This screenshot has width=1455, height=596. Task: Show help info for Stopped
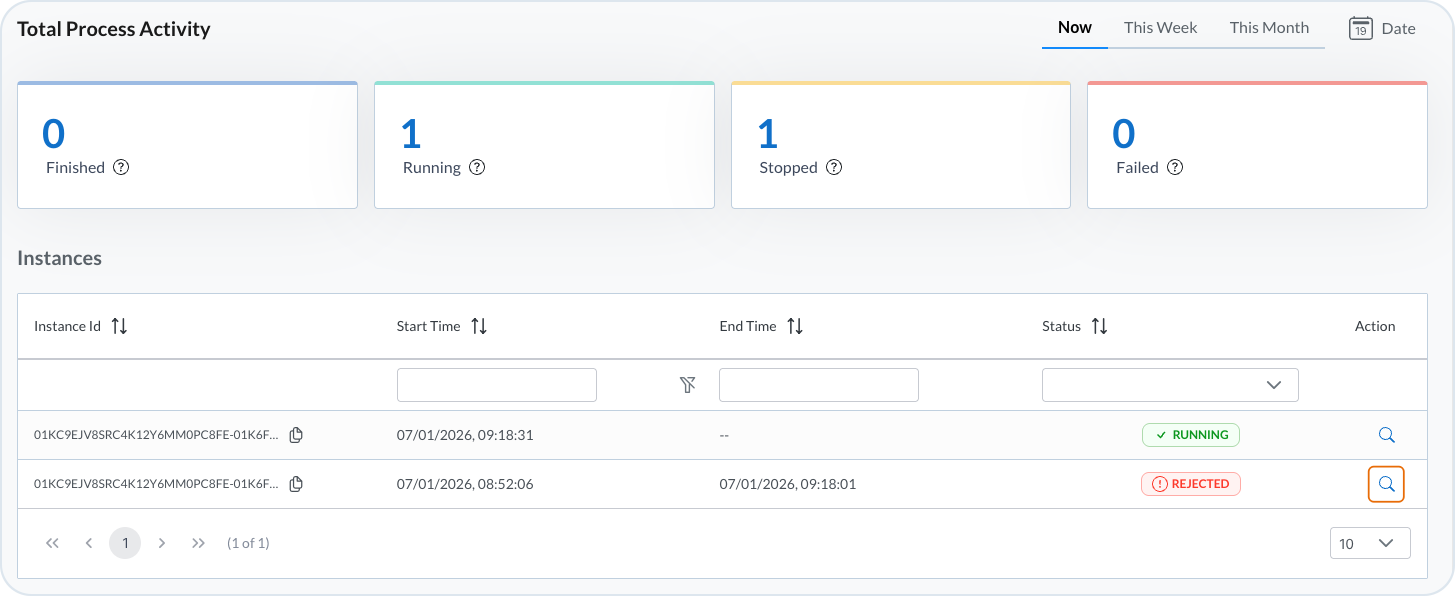(x=834, y=168)
